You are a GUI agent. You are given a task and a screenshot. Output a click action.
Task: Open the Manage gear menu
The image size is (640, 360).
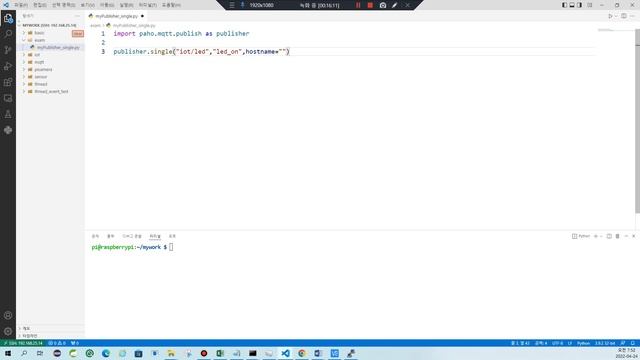(8, 331)
